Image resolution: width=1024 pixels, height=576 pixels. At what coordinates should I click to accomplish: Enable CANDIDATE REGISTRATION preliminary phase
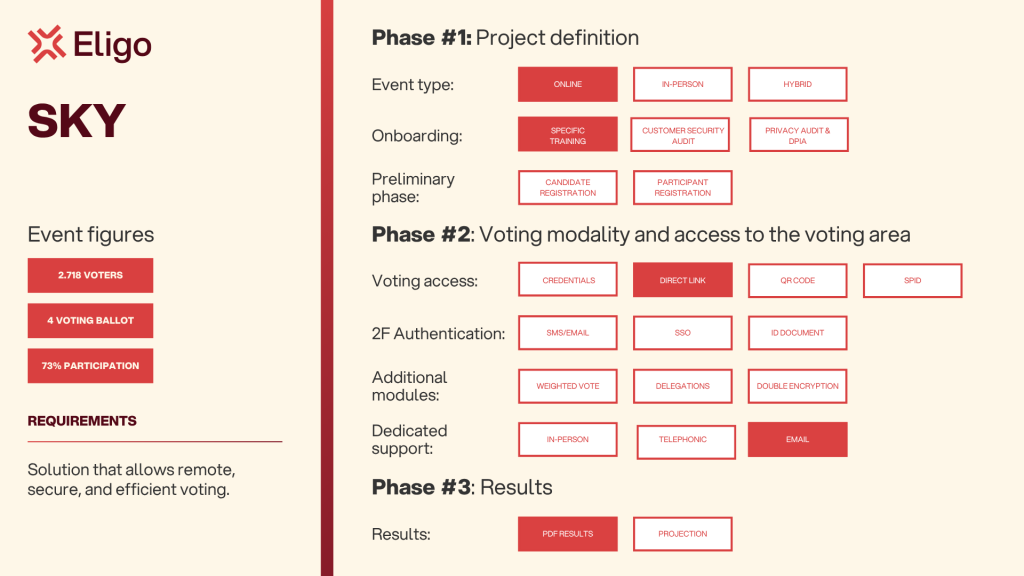coord(568,187)
